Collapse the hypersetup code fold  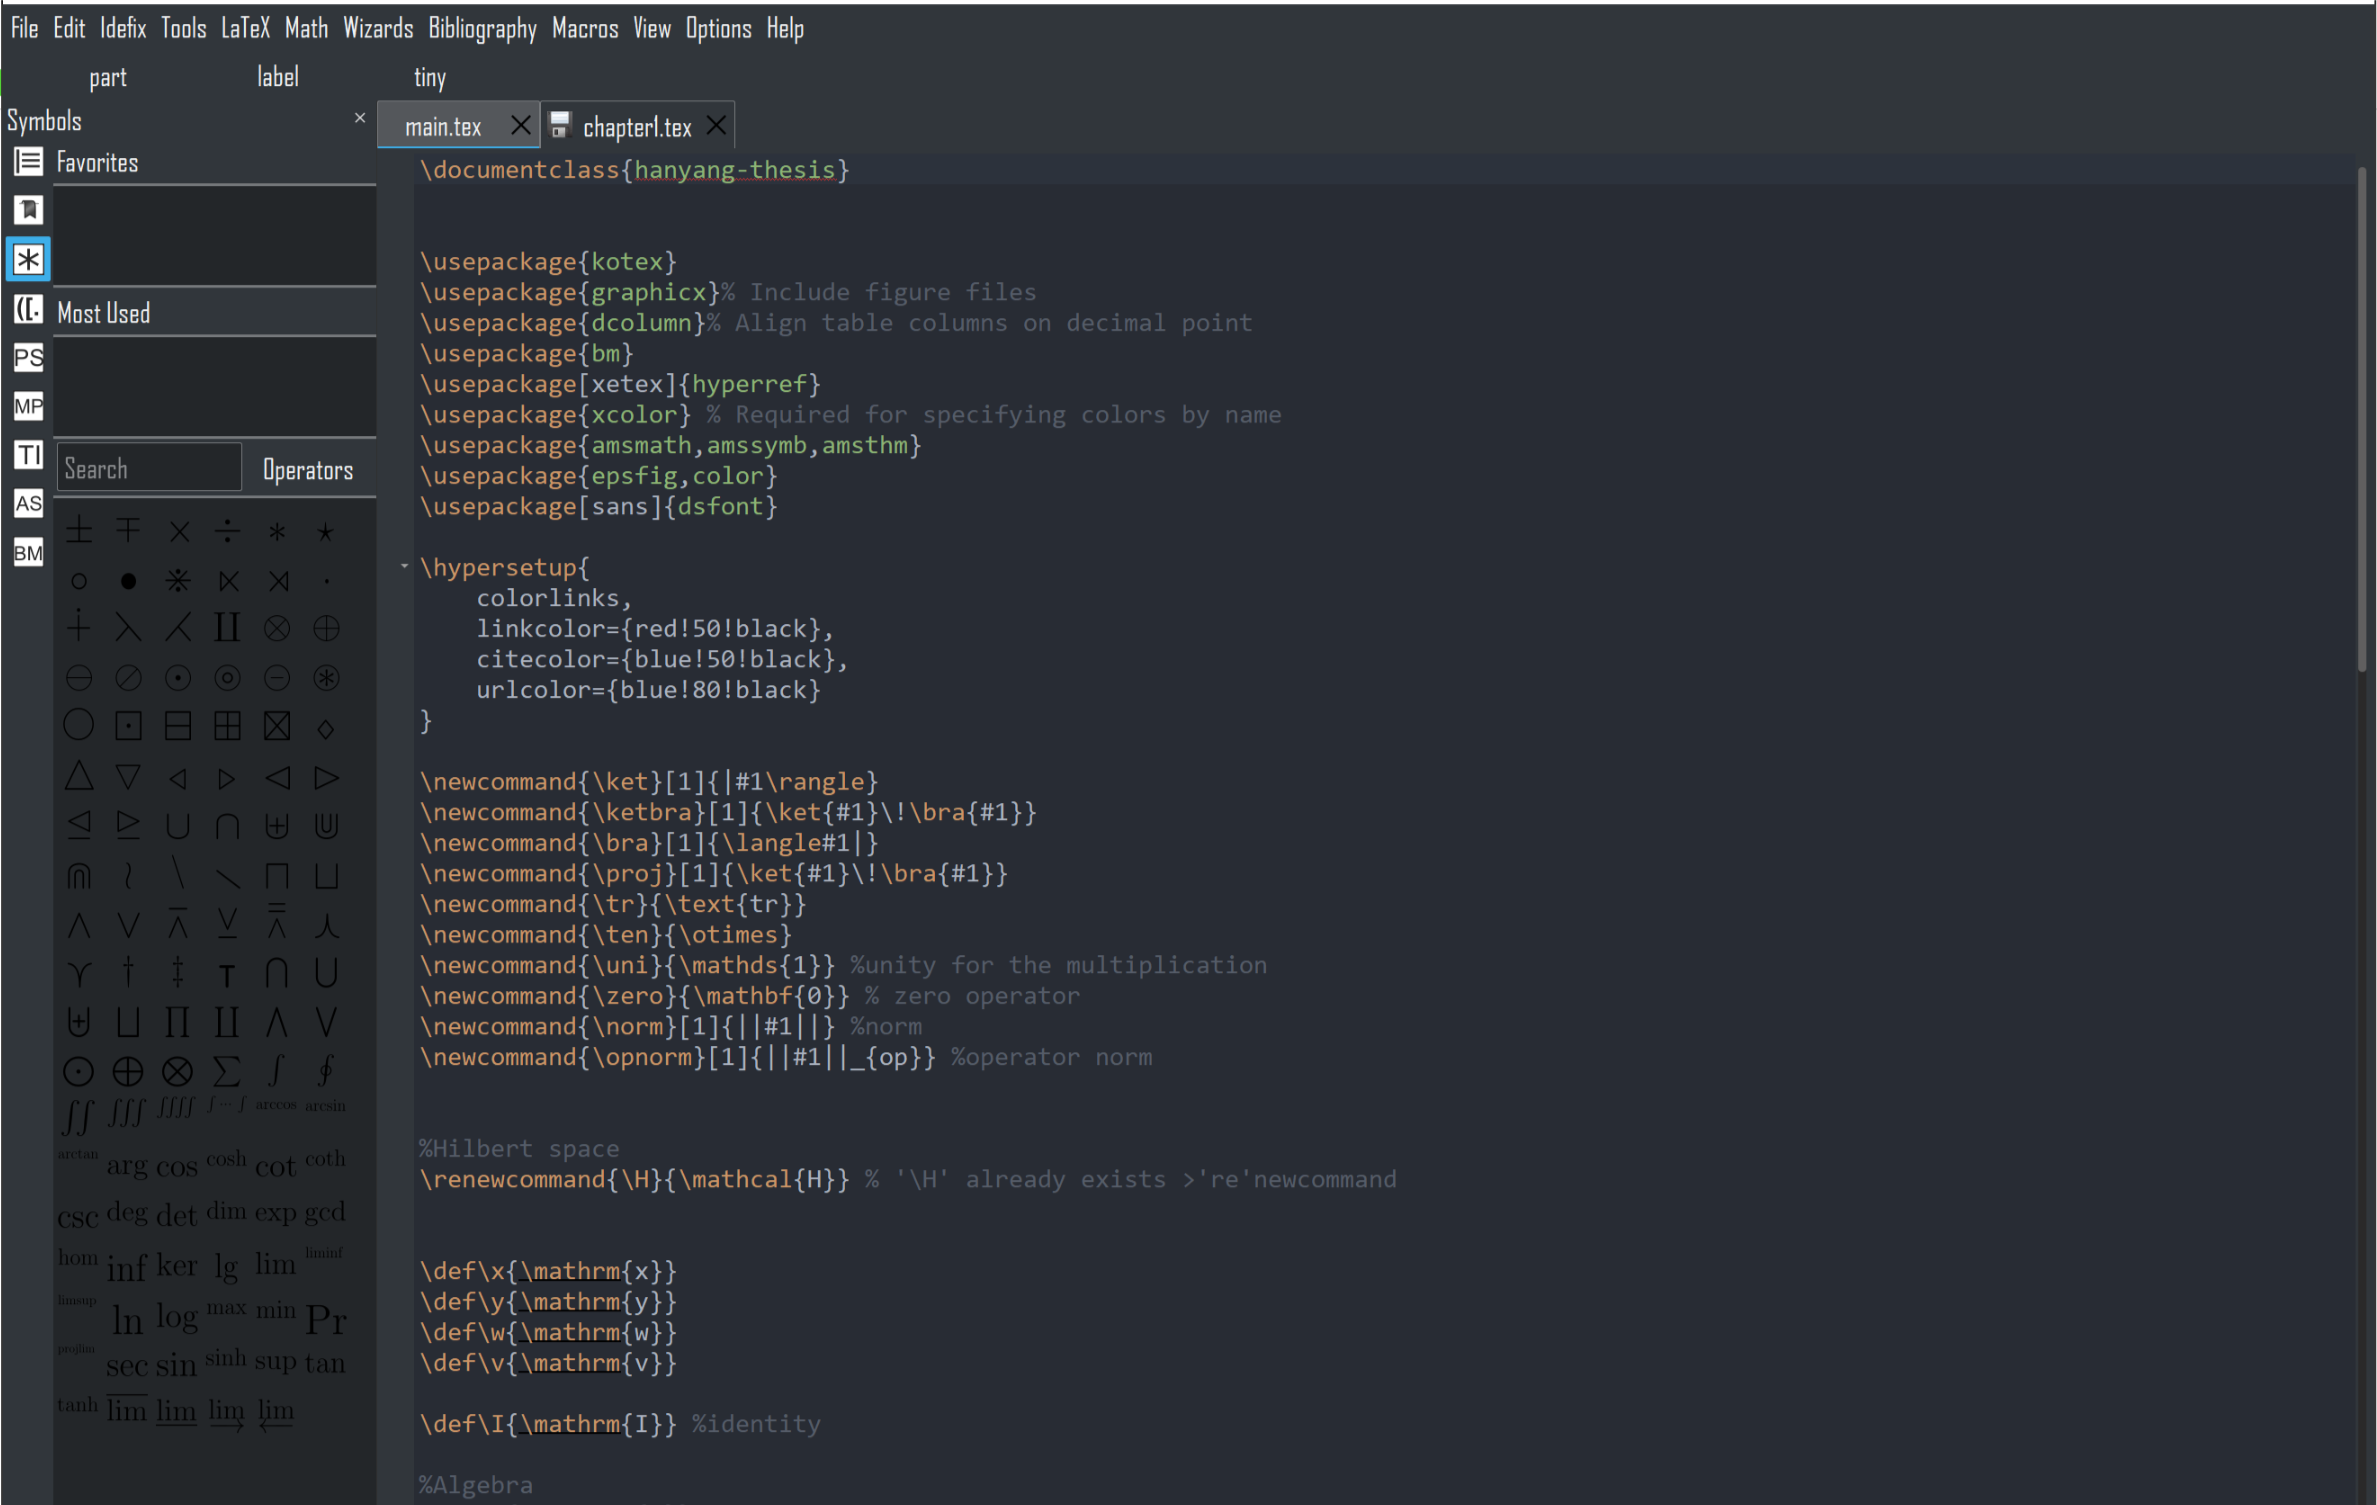pos(404,566)
